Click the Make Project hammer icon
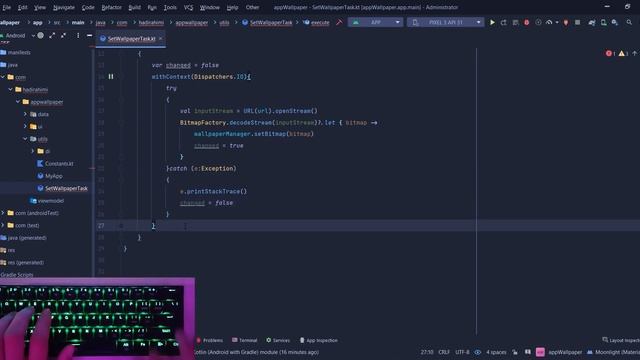 tap(339, 22)
